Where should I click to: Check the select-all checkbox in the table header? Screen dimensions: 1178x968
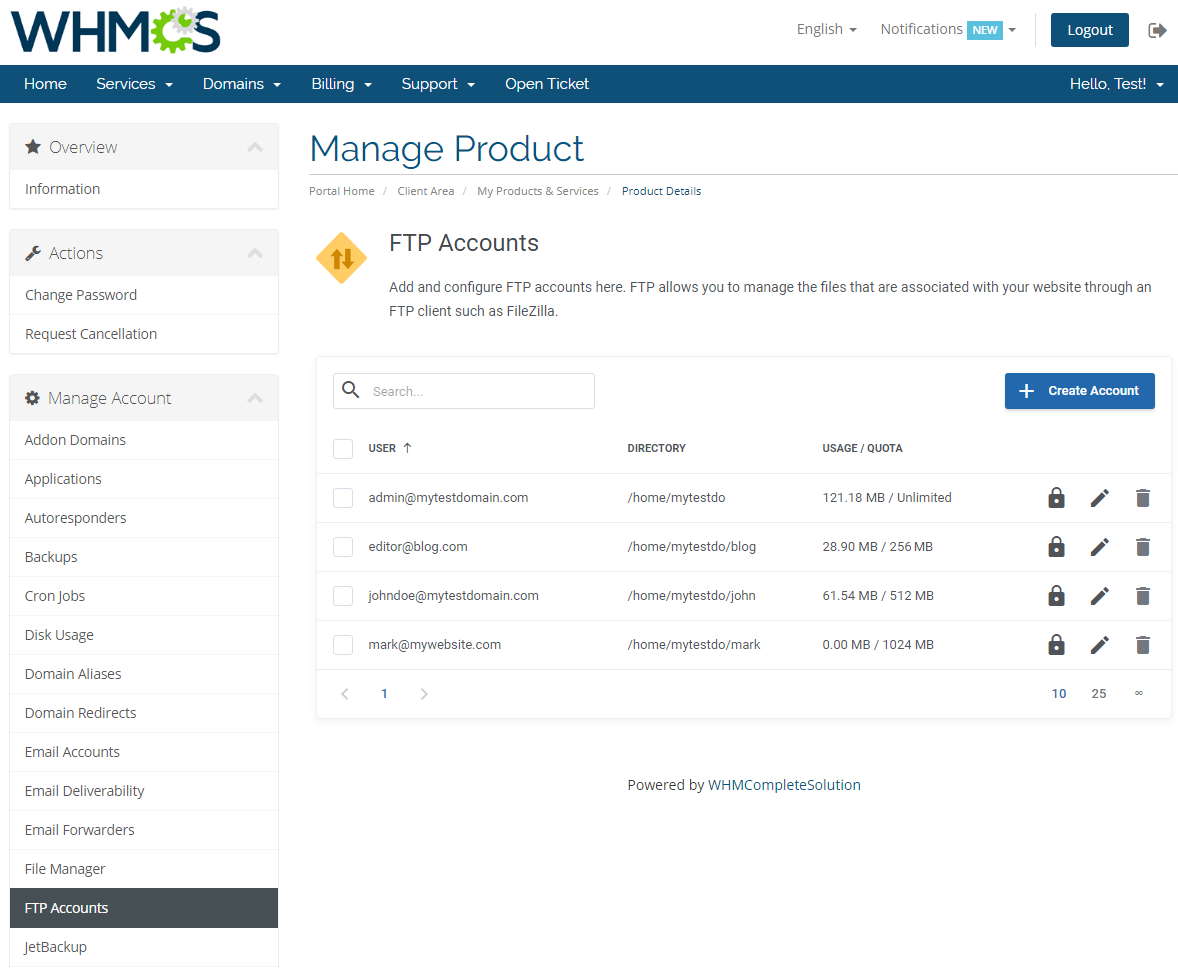click(343, 448)
